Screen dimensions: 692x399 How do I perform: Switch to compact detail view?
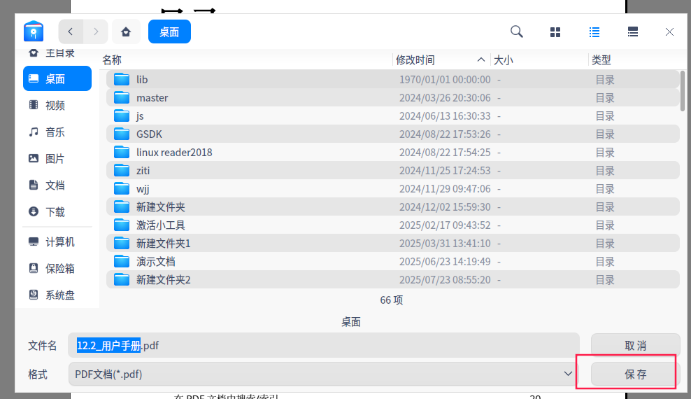click(x=633, y=32)
